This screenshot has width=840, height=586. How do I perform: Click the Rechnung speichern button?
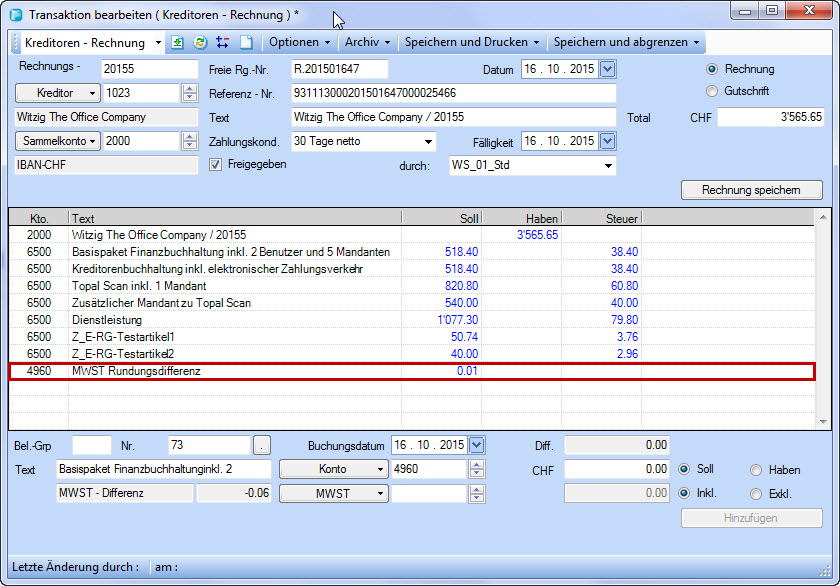752,190
